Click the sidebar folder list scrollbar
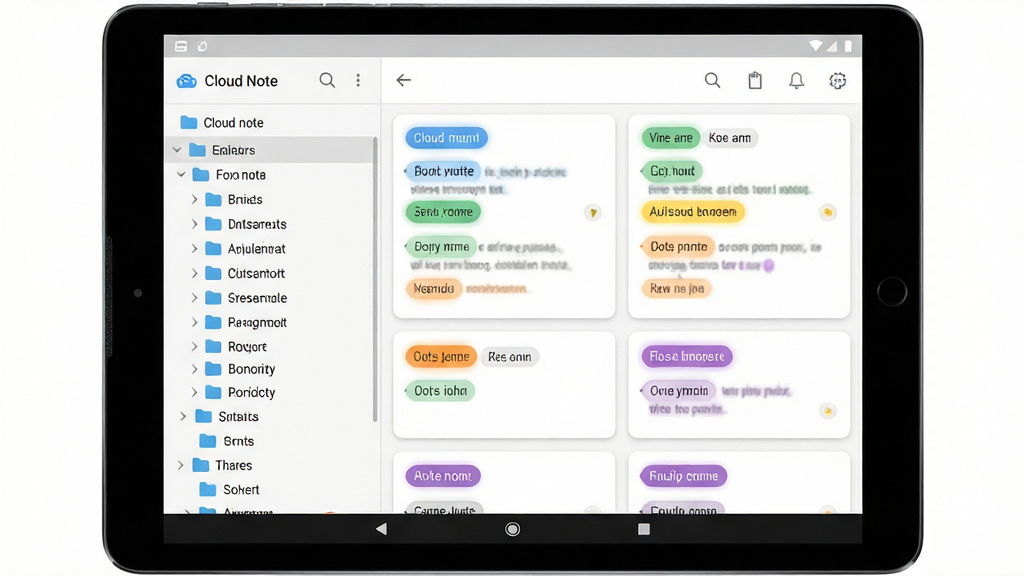Screen dimensions: 1024x576 pyautogui.click(x=375, y=280)
